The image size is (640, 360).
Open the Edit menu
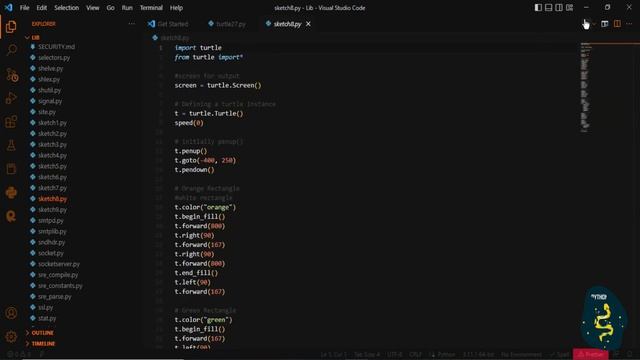[42, 8]
